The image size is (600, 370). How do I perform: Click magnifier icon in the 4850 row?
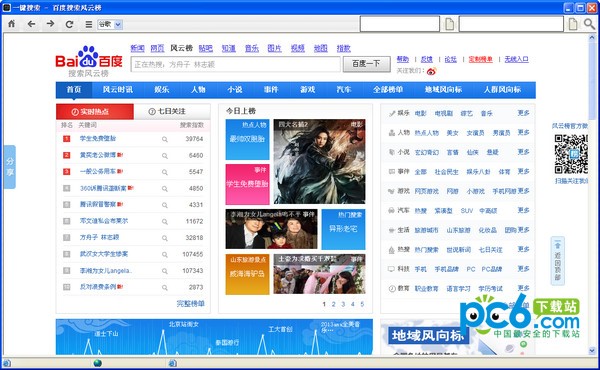(x=165, y=189)
